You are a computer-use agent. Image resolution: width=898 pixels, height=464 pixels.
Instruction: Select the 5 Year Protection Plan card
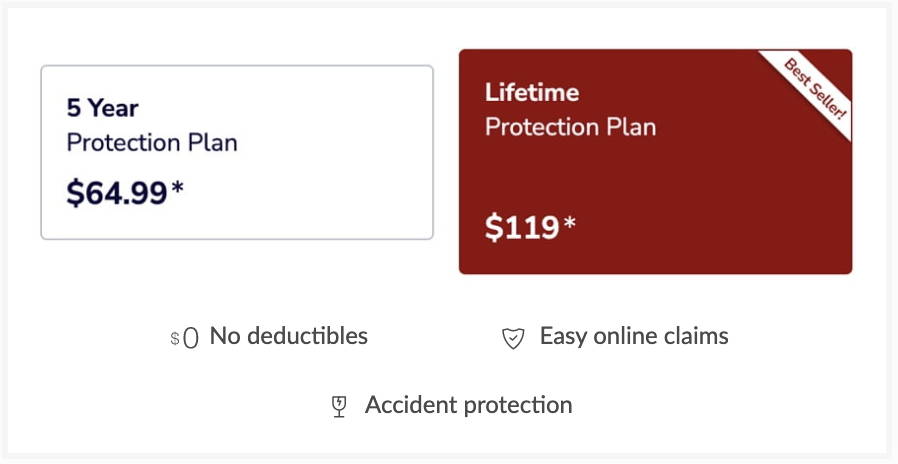tap(237, 152)
